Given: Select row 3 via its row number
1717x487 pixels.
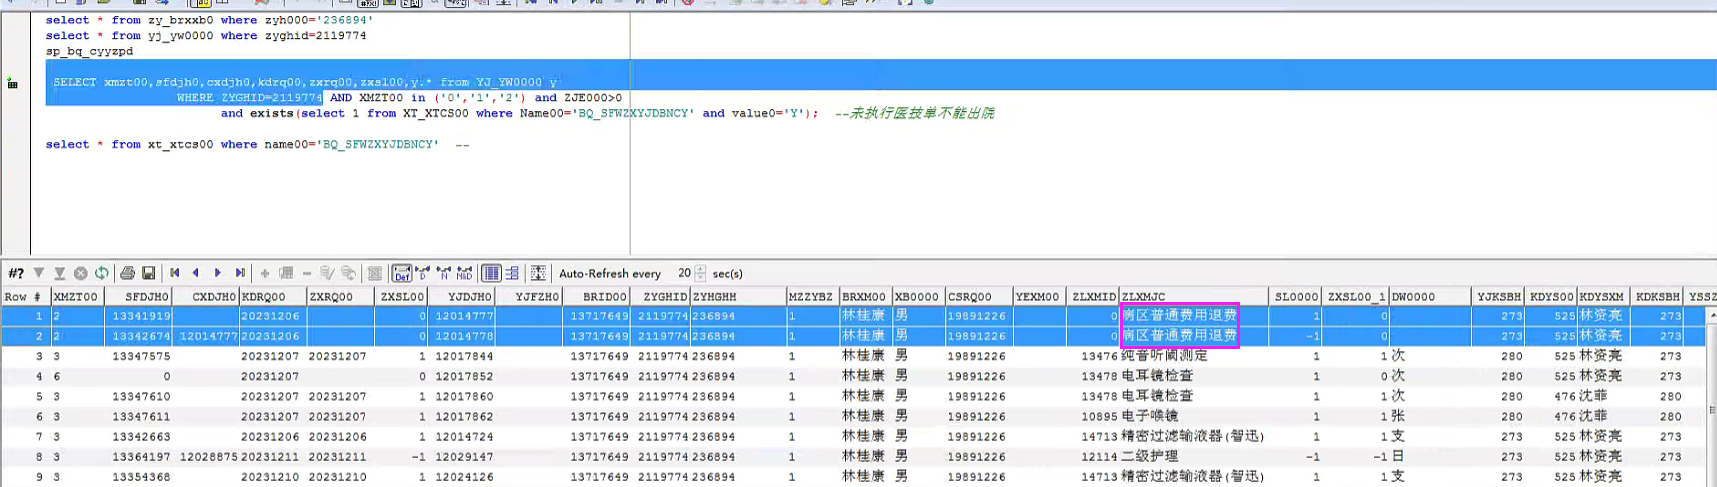Looking at the screenshot, I should tap(24, 356).
